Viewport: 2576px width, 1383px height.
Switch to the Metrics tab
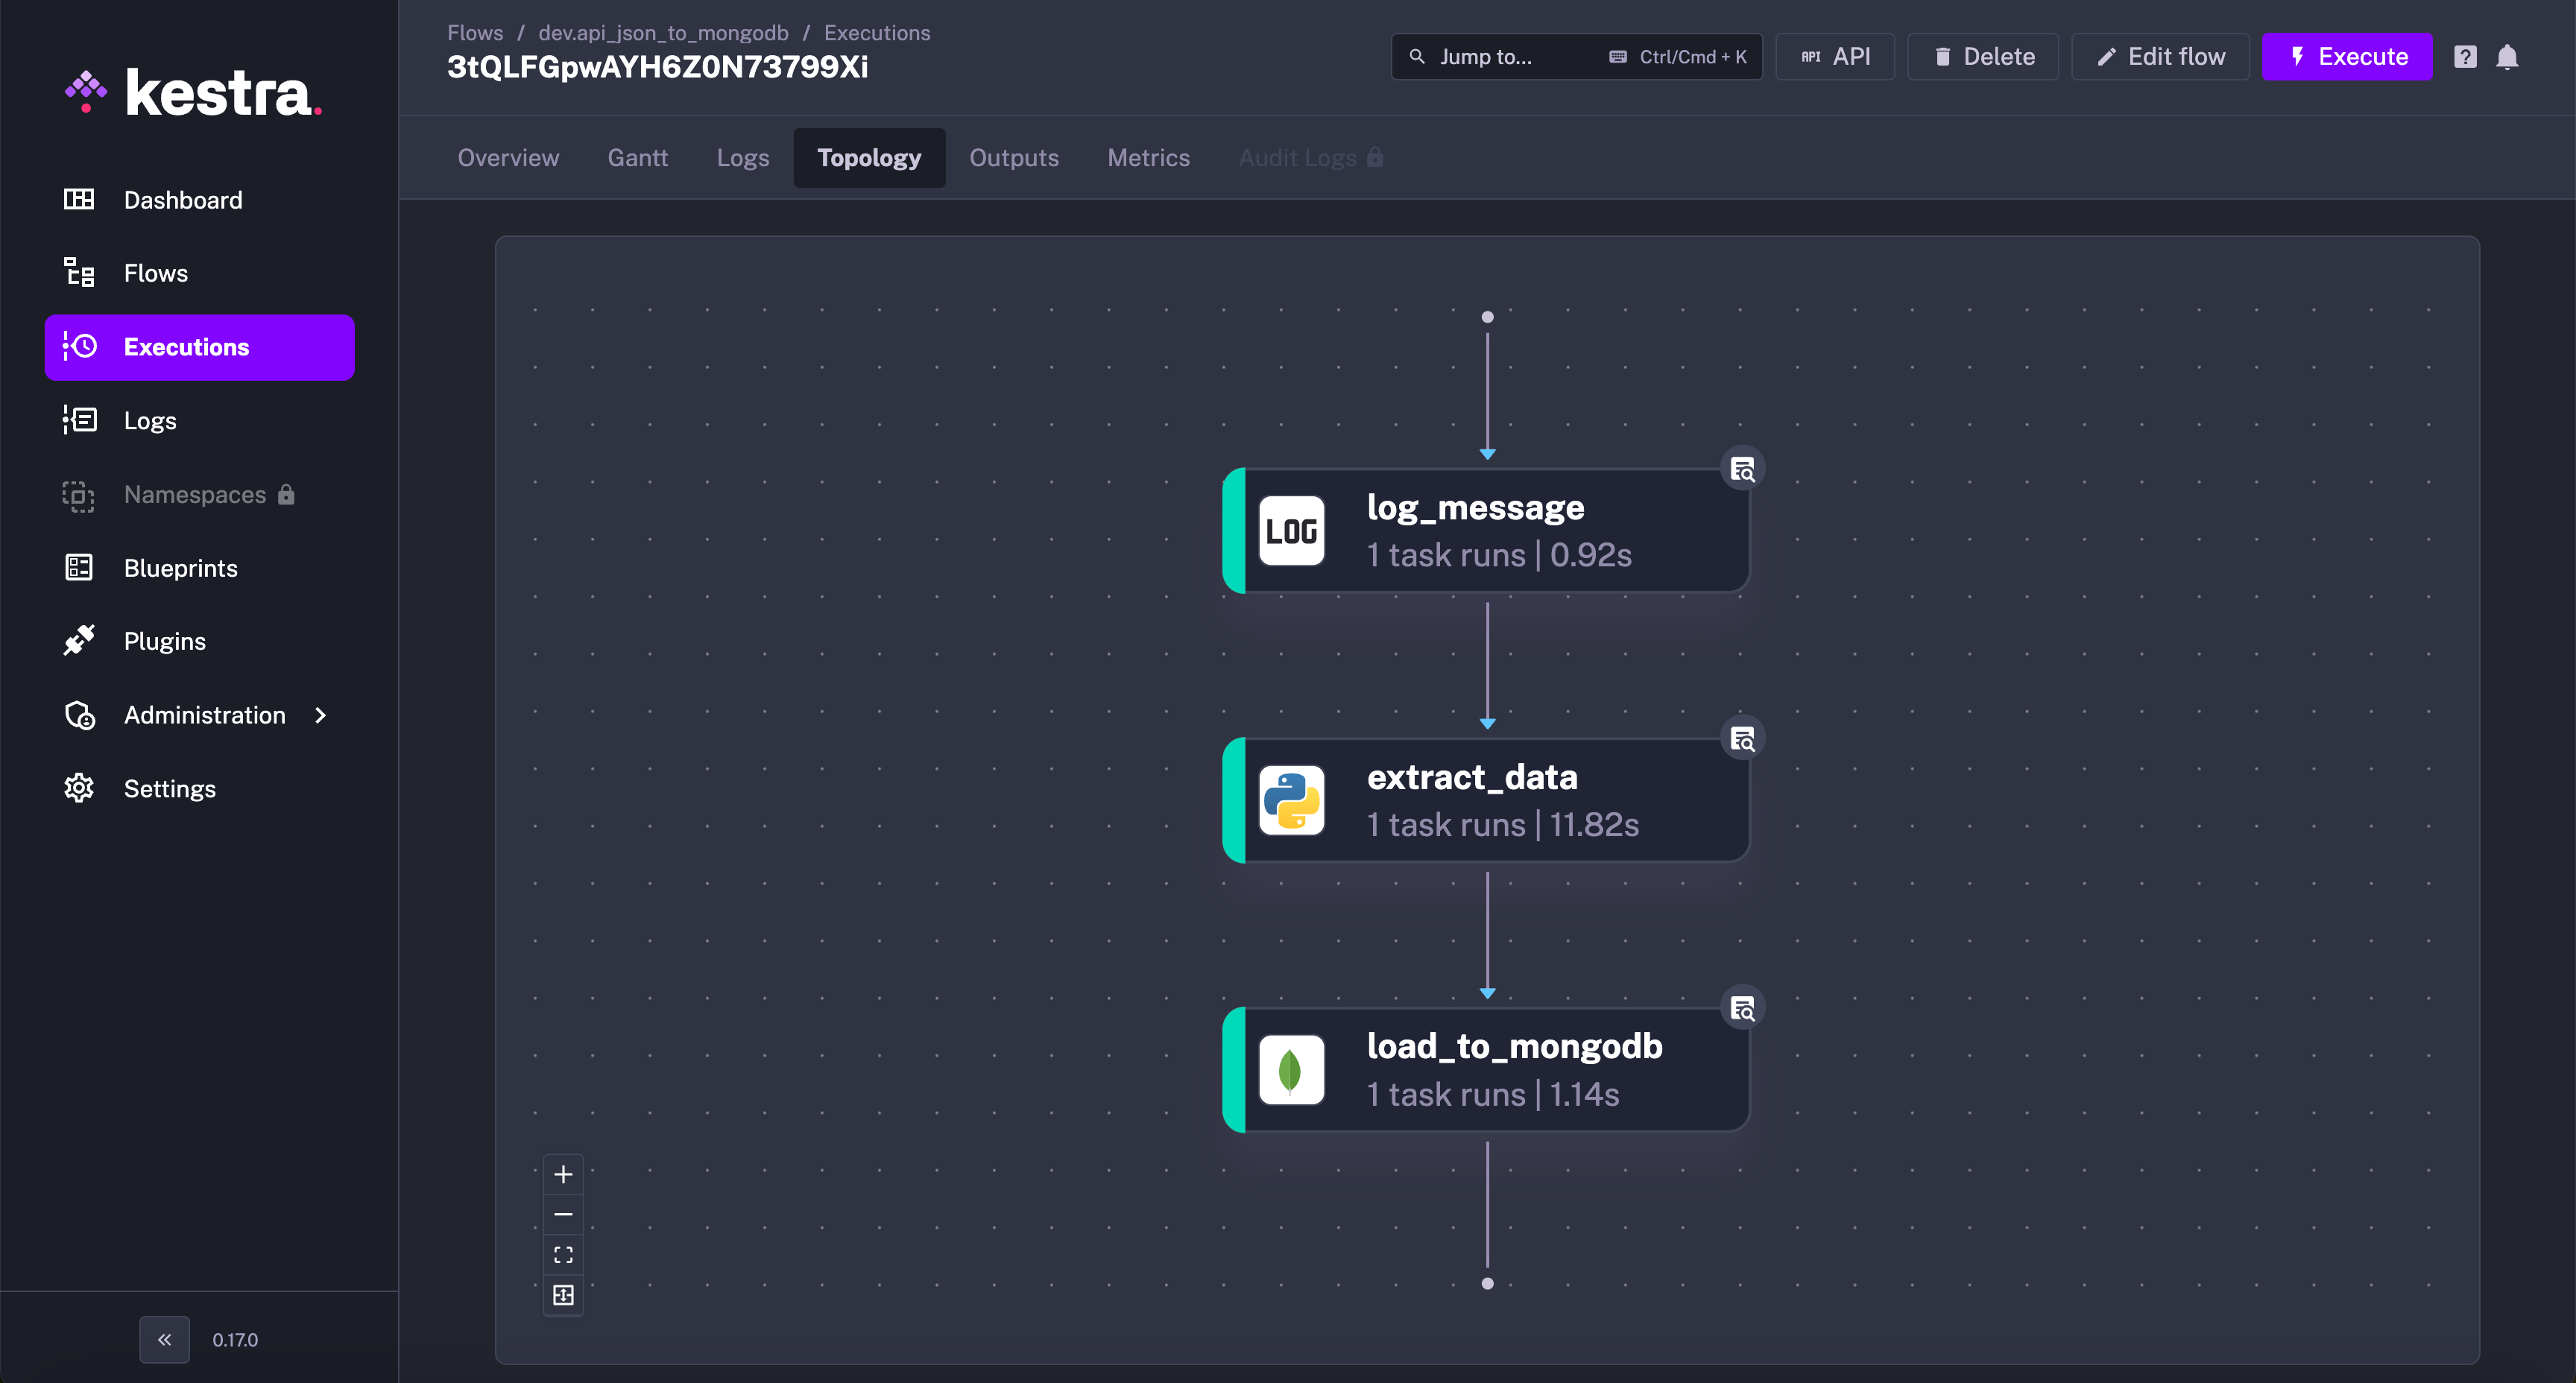click(1148, 157)
